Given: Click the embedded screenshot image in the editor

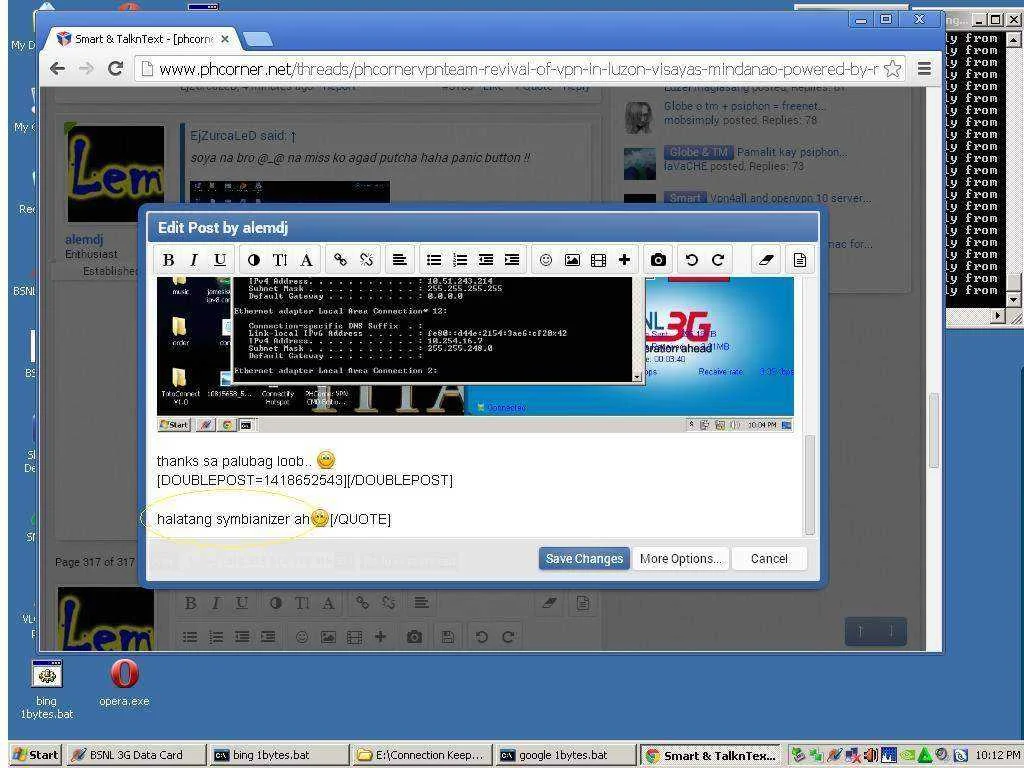Looking at the screenshot, I should (x=475, y=354).
